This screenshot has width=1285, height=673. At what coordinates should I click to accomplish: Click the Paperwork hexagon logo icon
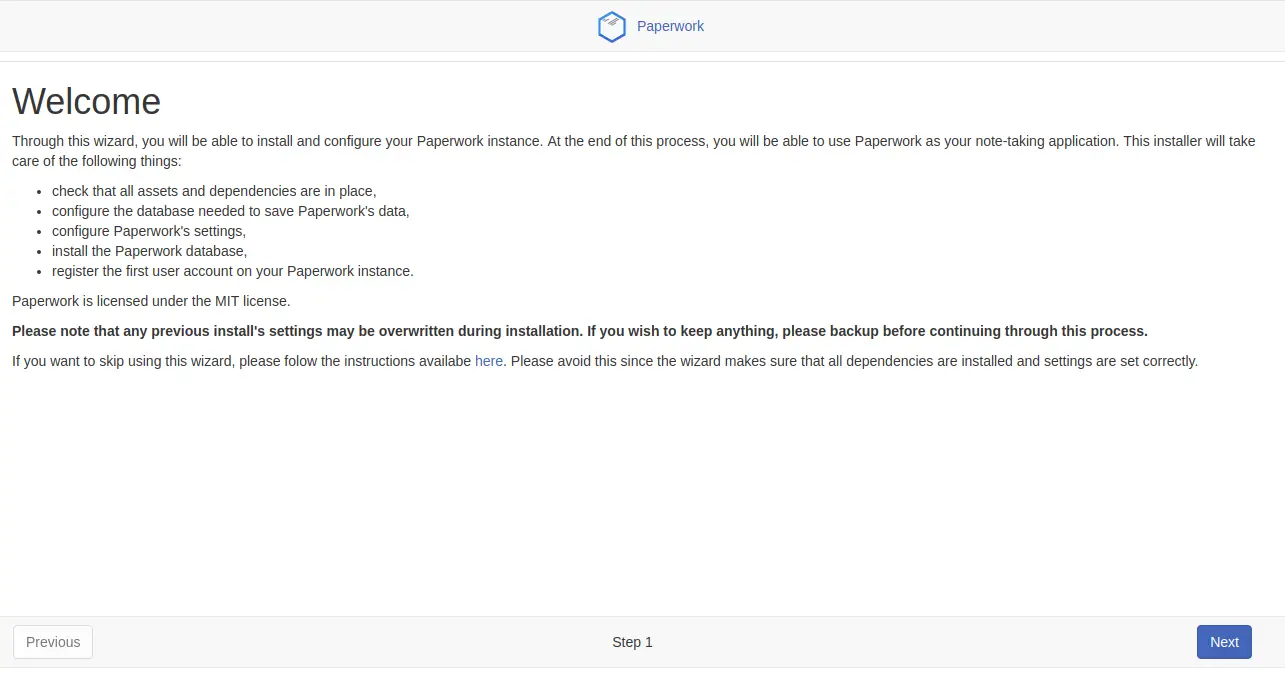click(611, 27)
